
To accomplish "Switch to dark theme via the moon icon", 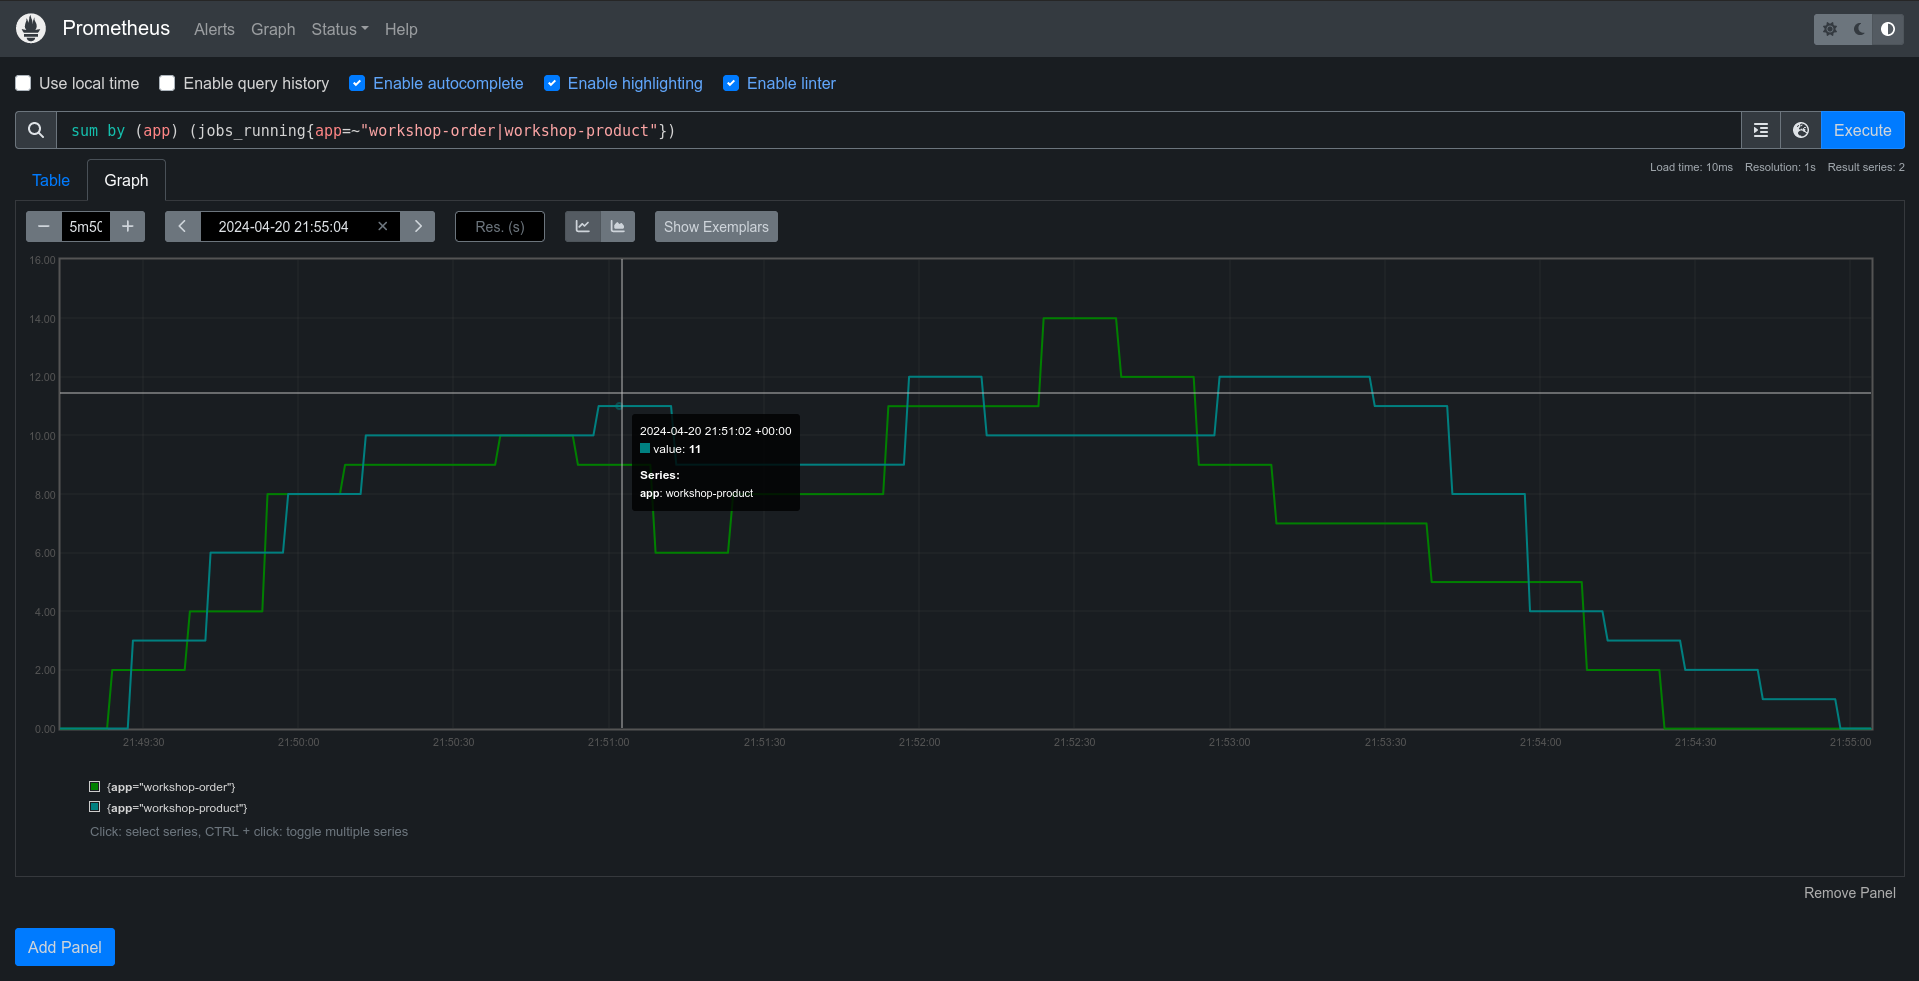I will click(1859, 29).
